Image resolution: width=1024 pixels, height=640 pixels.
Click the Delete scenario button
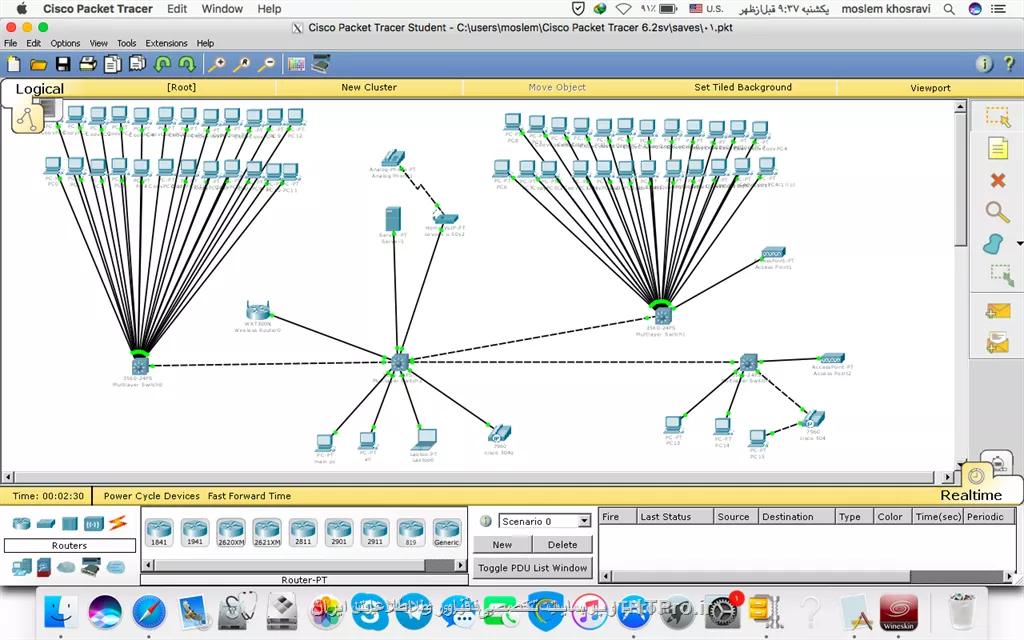coord(562,545)
